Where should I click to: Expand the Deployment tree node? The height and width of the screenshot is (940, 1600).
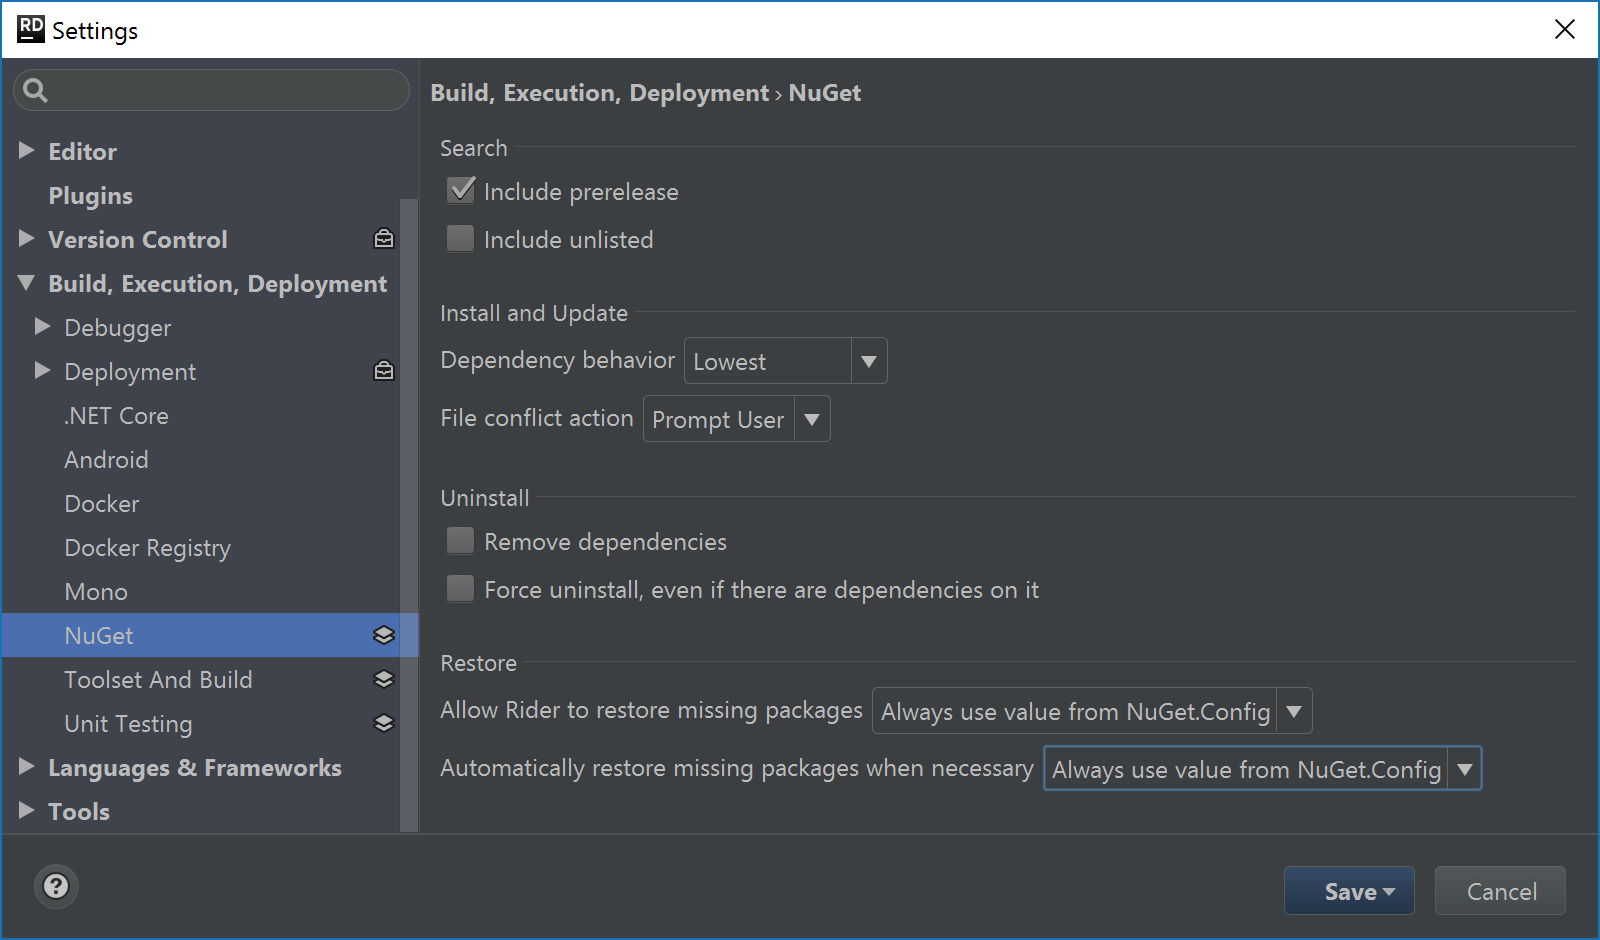tap(42, 370)
